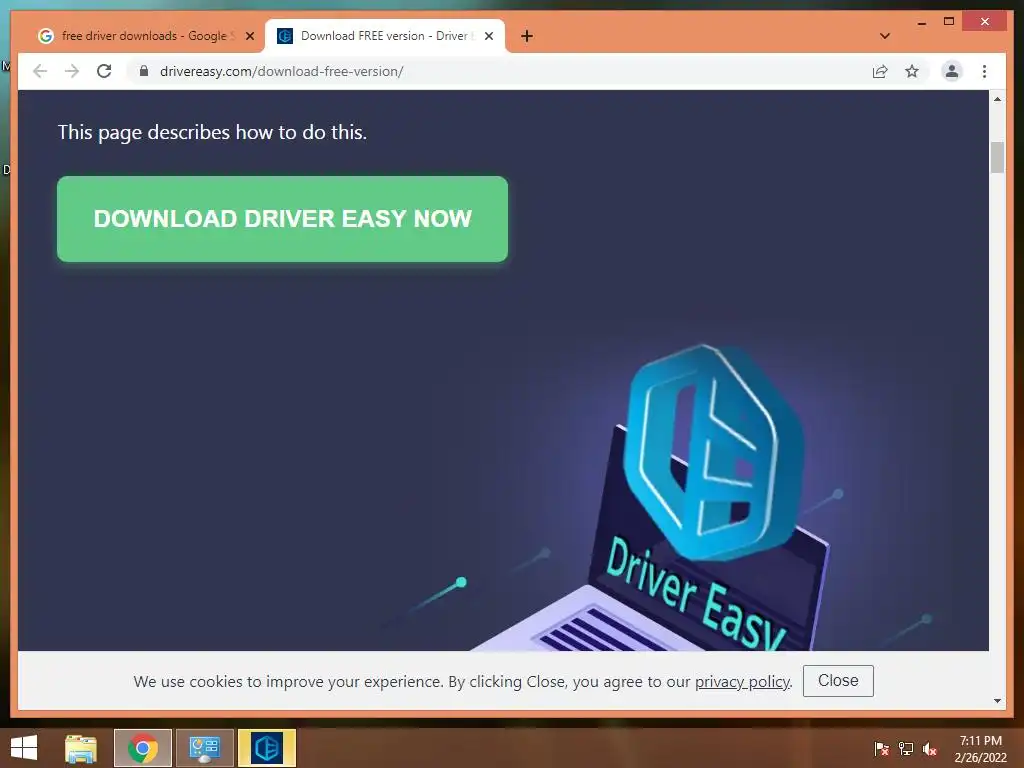Switch to the 'free driver downloads - Google' tab
The width and height of the screenshot is (1024, 768).
144,36
